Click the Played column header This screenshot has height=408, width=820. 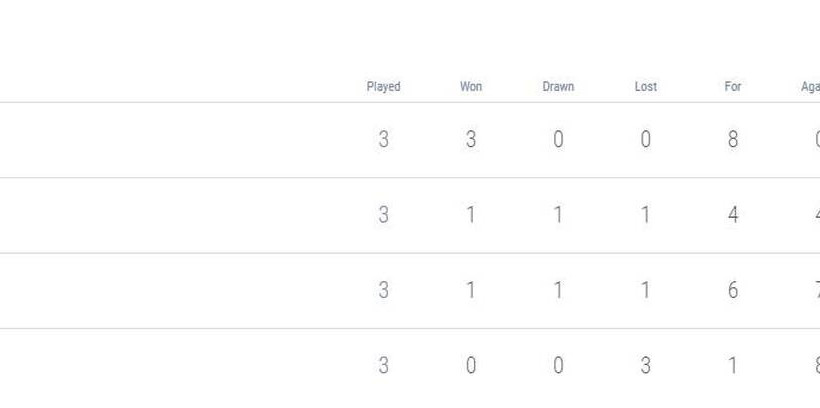[383, 87]
